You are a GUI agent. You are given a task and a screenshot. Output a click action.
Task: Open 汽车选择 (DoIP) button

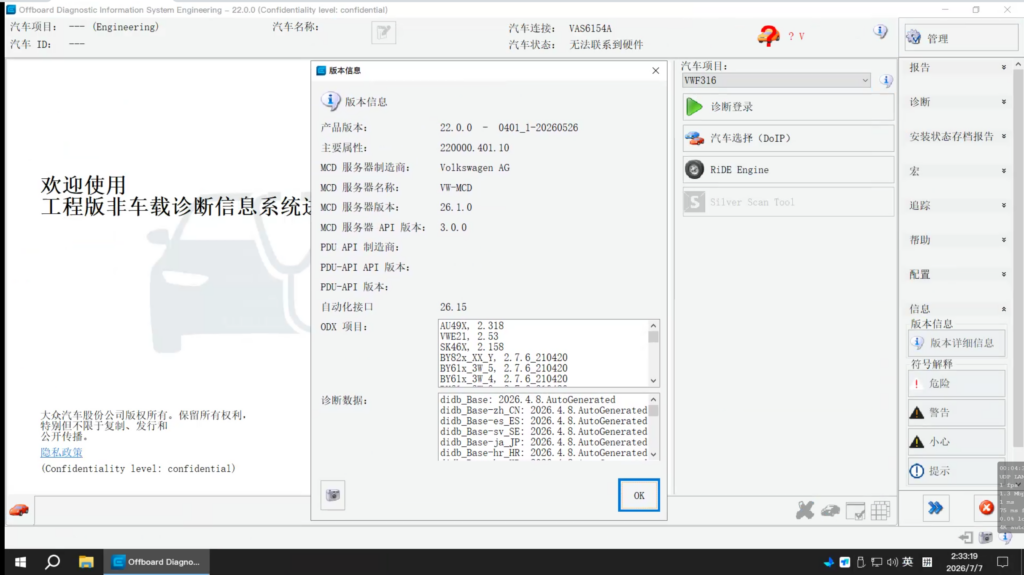pos(788,139)
